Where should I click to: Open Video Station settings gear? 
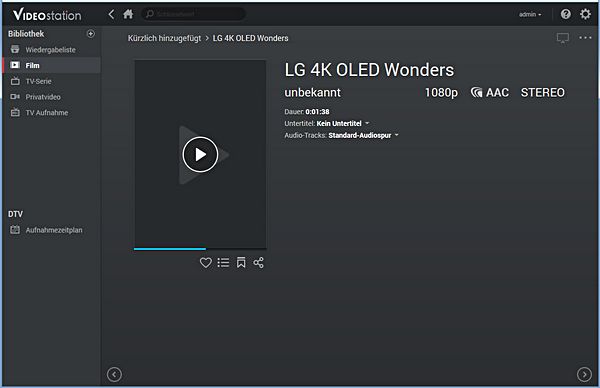click(585, 14)
